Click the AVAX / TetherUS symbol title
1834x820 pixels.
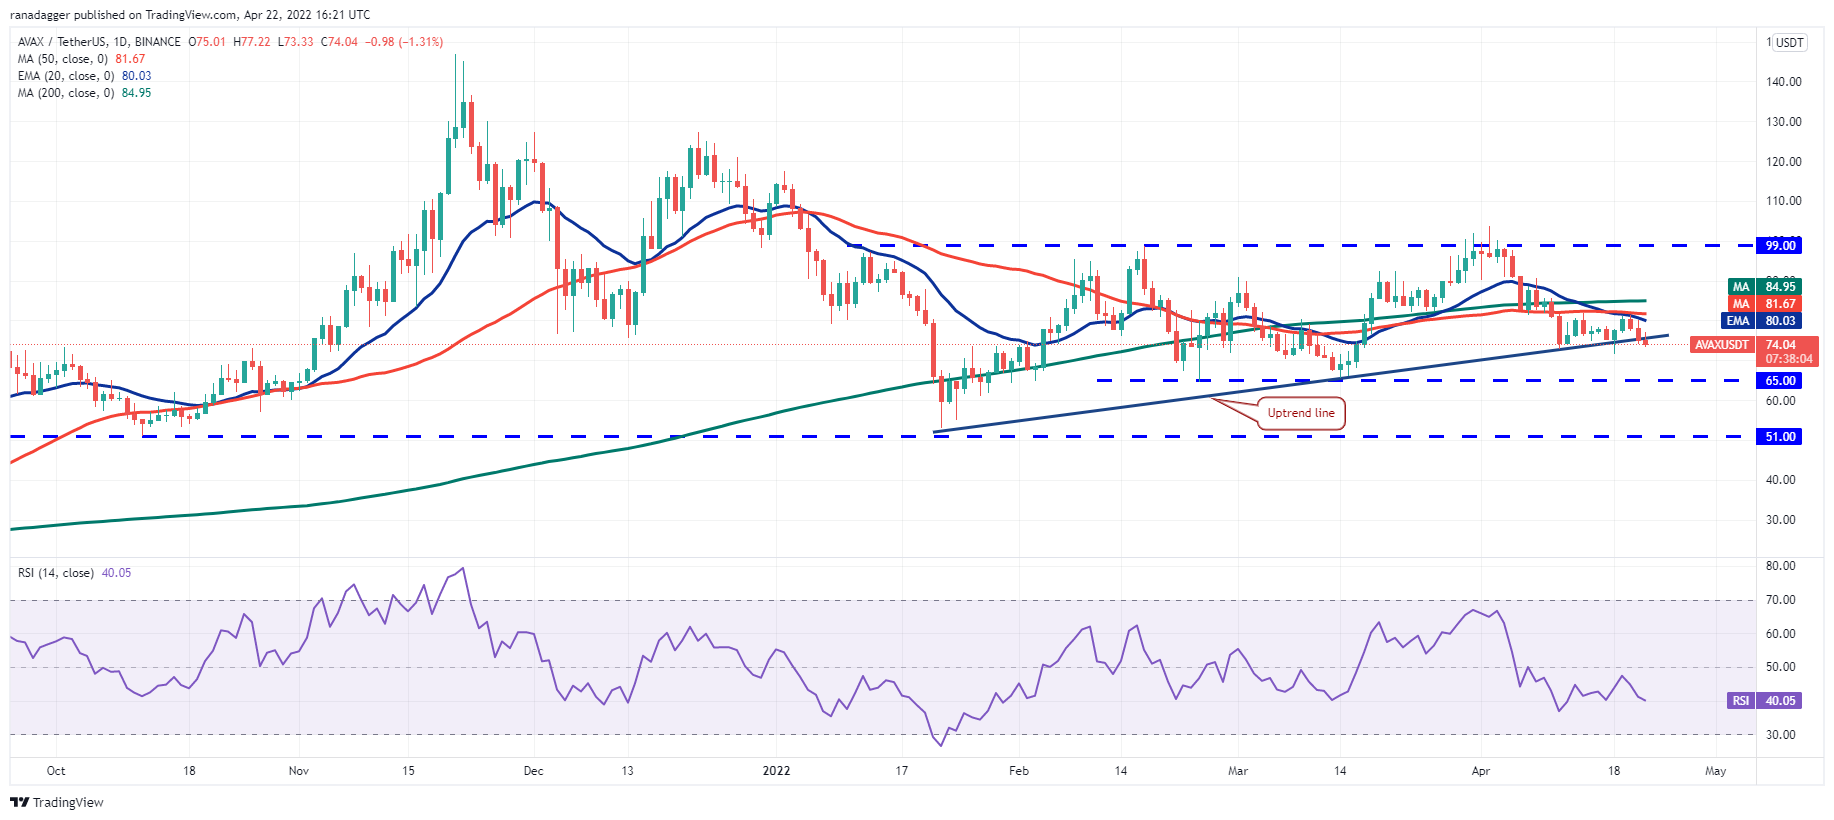pos(61,42)
